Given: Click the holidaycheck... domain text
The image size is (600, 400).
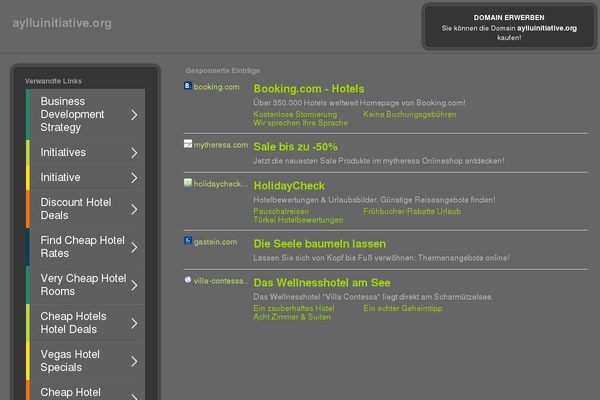Looking at the screenshot, I should click(x=221, y=184).
